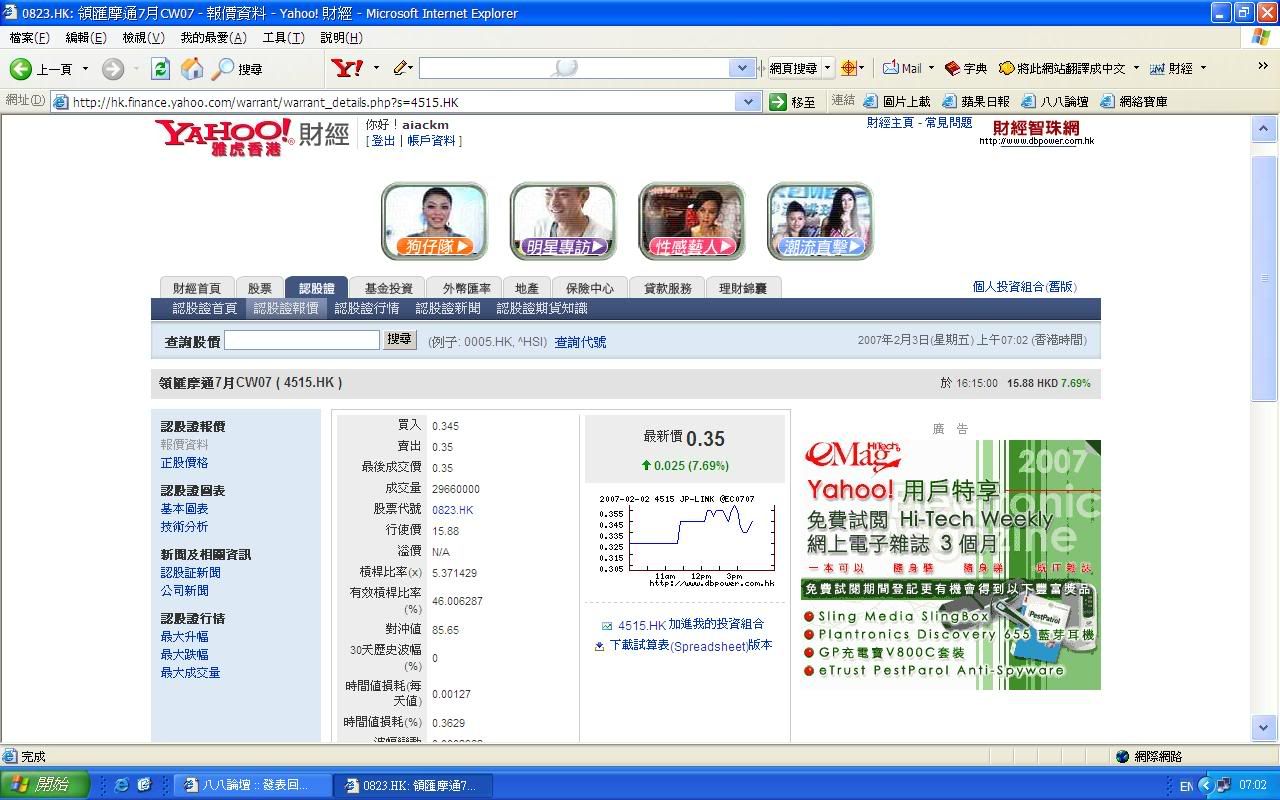
Task: Open the Y! logo dropdown arrow
Action: pos(376,68)
